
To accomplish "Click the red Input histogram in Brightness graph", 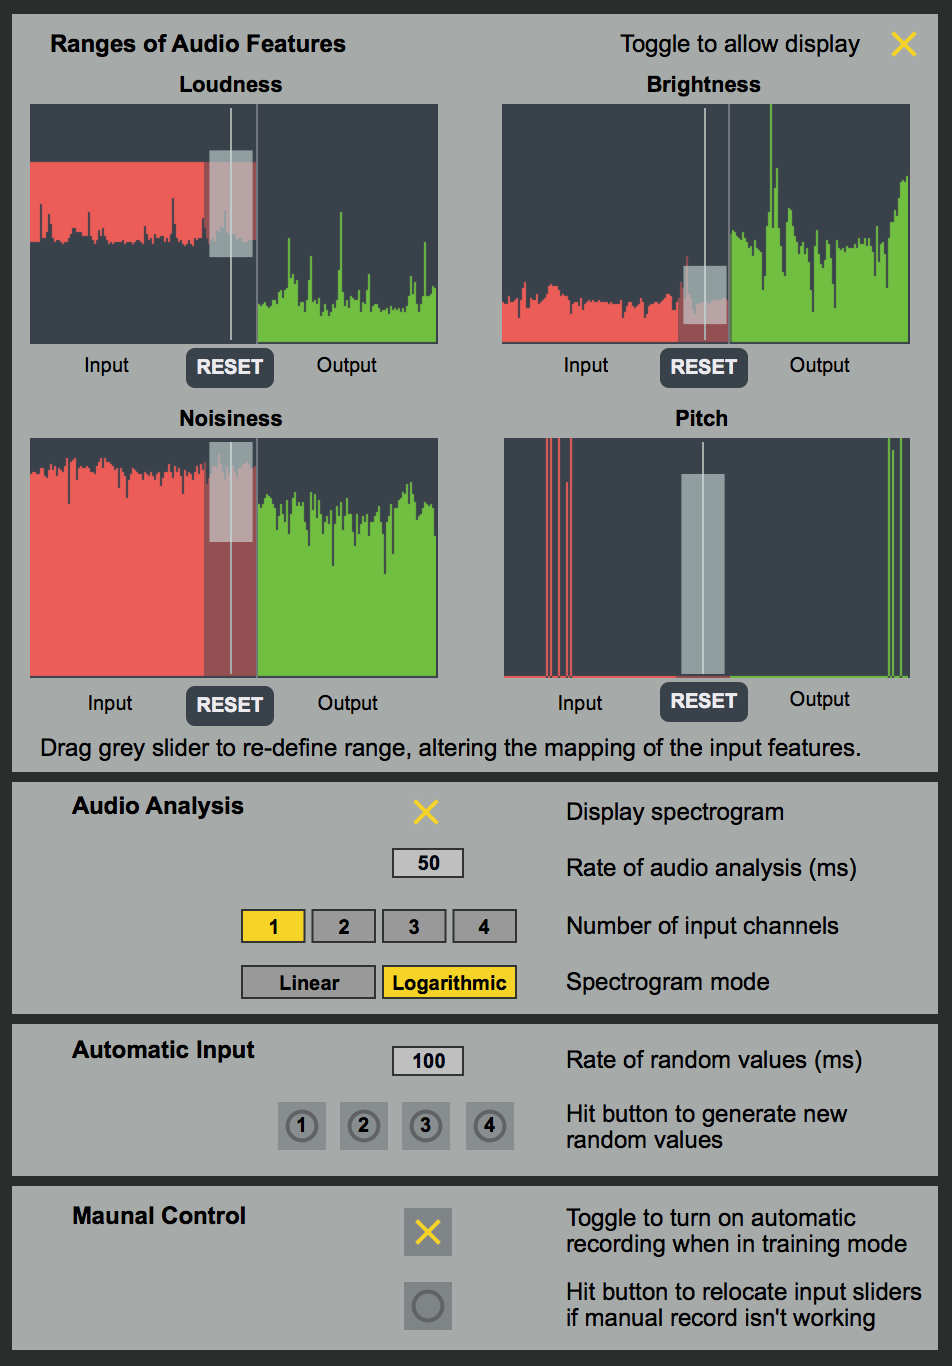I will tap(590, 318).
